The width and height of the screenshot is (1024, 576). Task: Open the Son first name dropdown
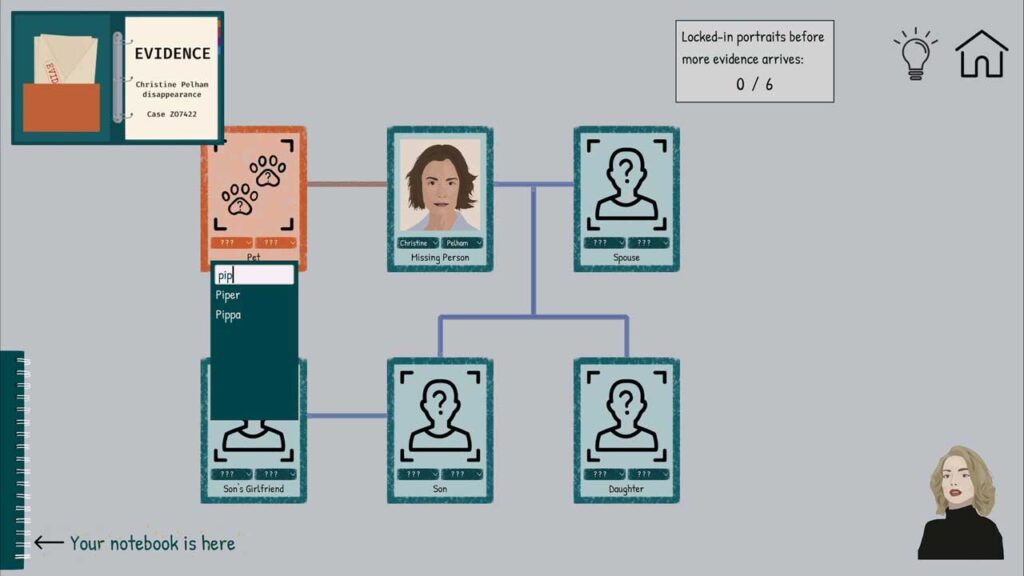(x=418, y=474)
